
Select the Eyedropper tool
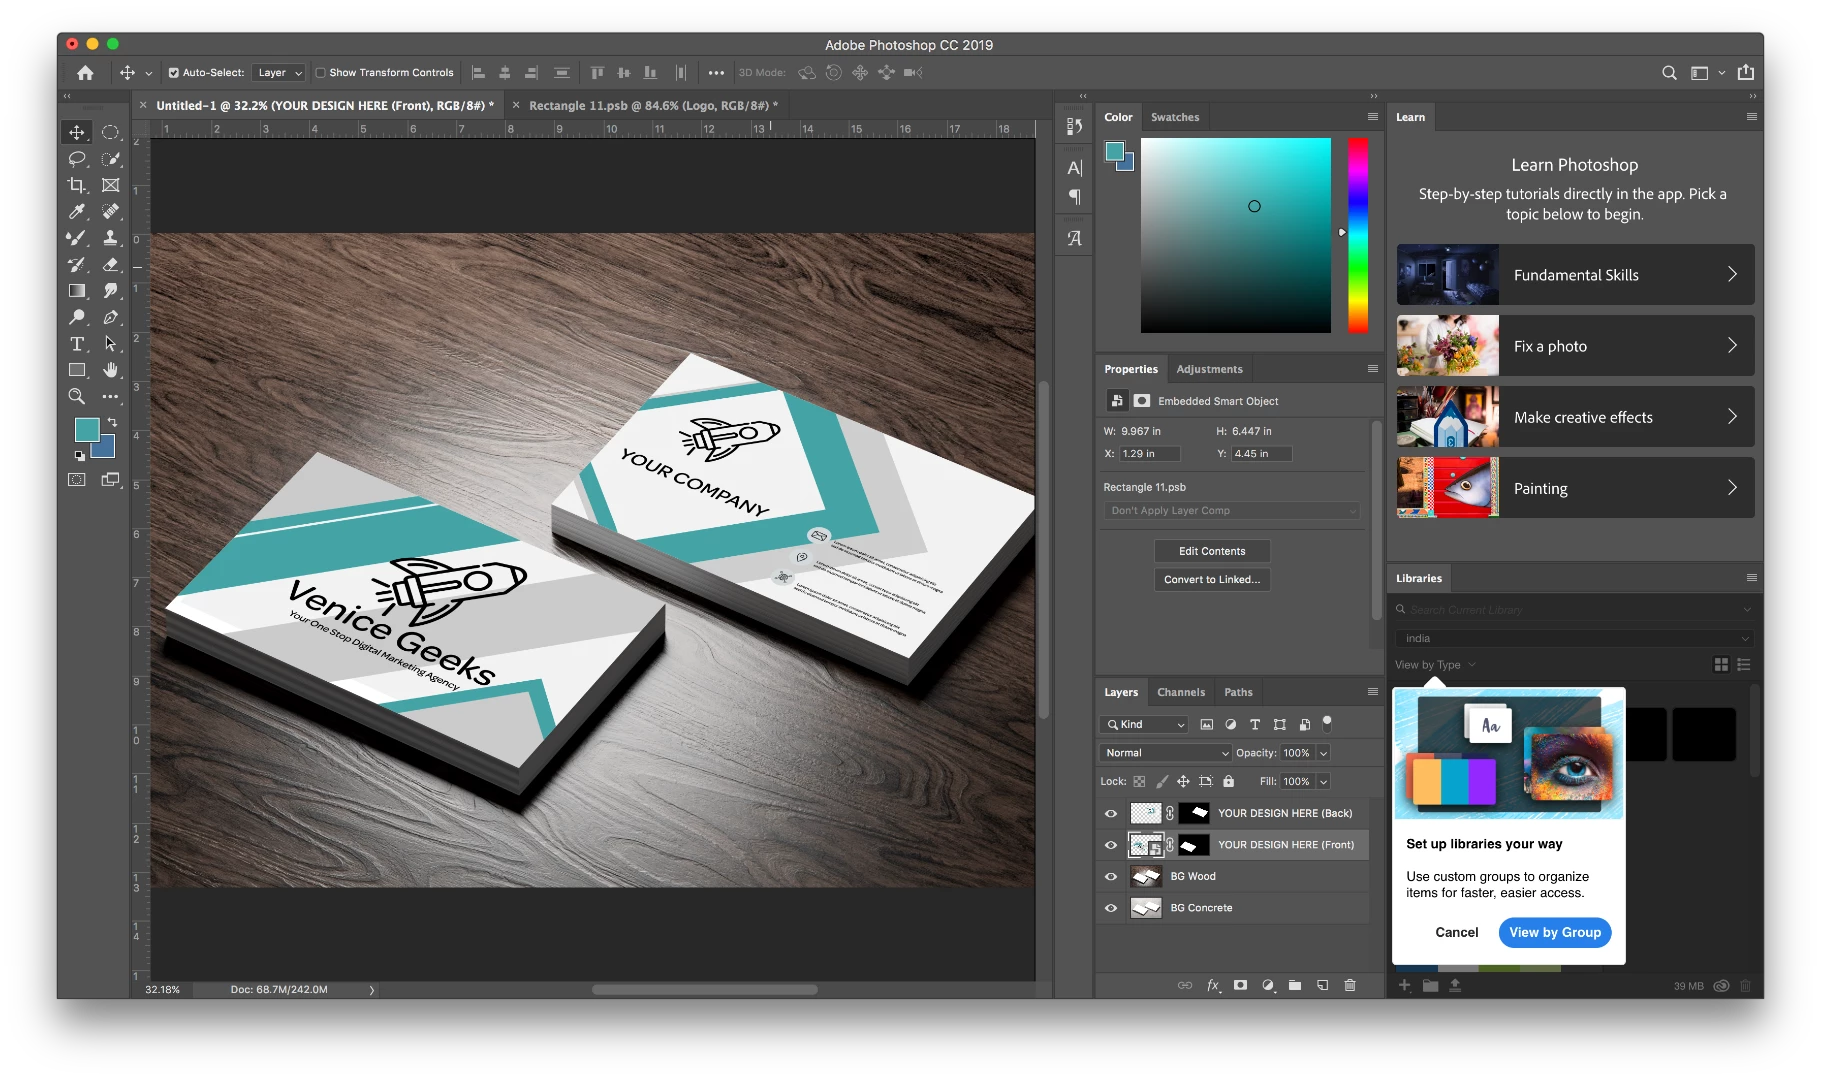77,211
